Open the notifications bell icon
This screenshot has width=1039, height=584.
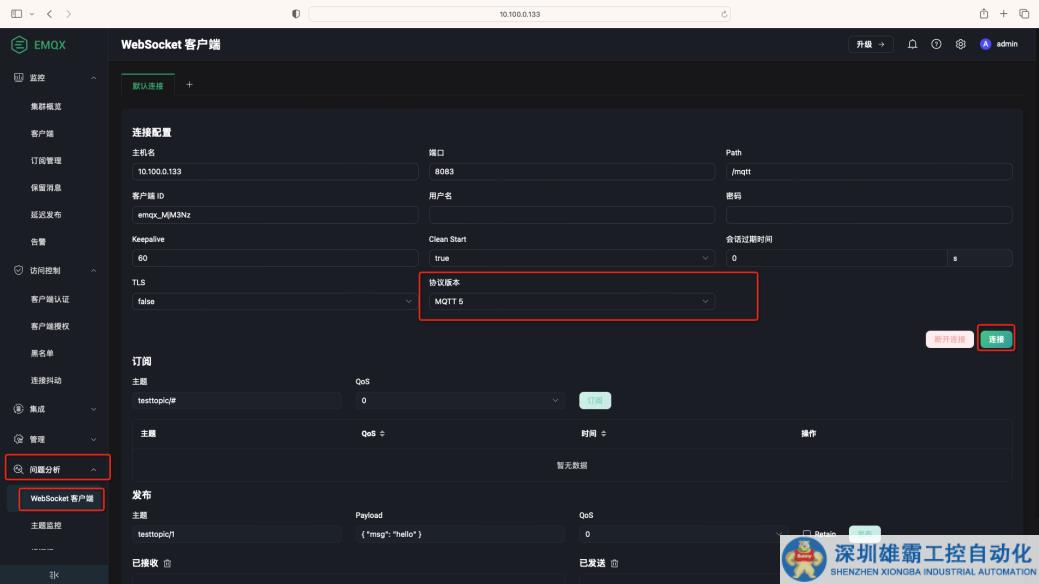click(912, 44)
